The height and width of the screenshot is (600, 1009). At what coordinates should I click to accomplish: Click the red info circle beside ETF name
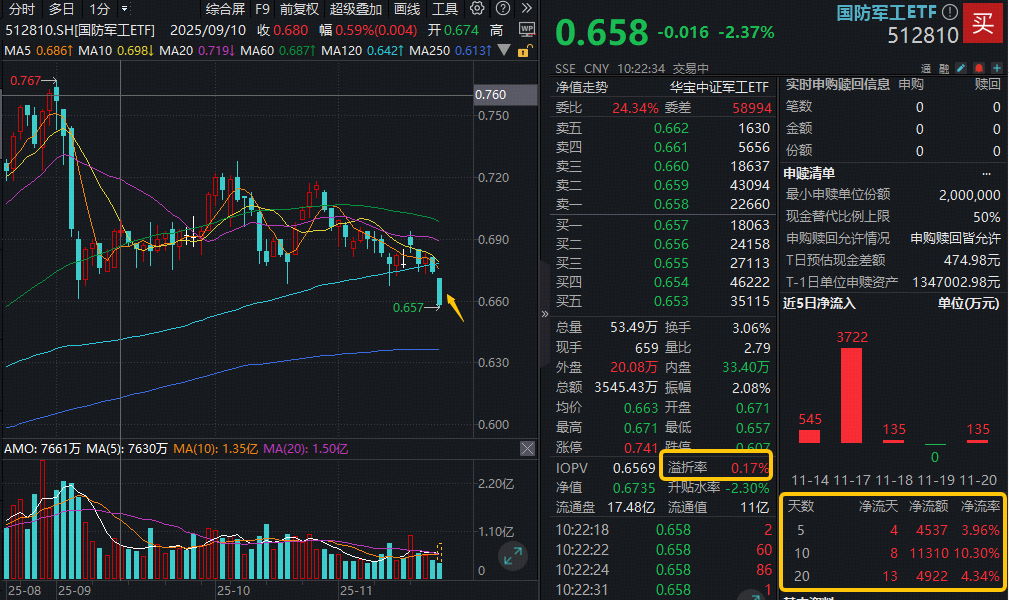click(x=947, y=13)
